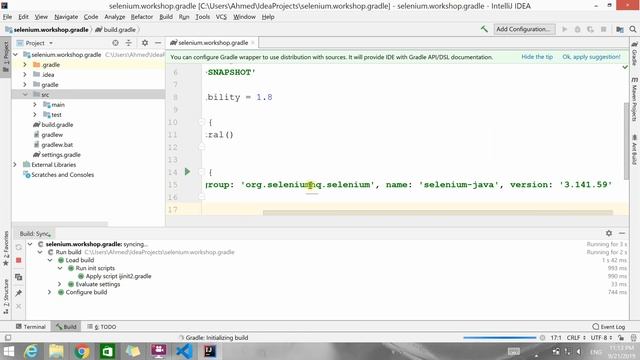Collapse Load build node
The width and height of the screenshot is (640, 360).
[x=49, y=260]
